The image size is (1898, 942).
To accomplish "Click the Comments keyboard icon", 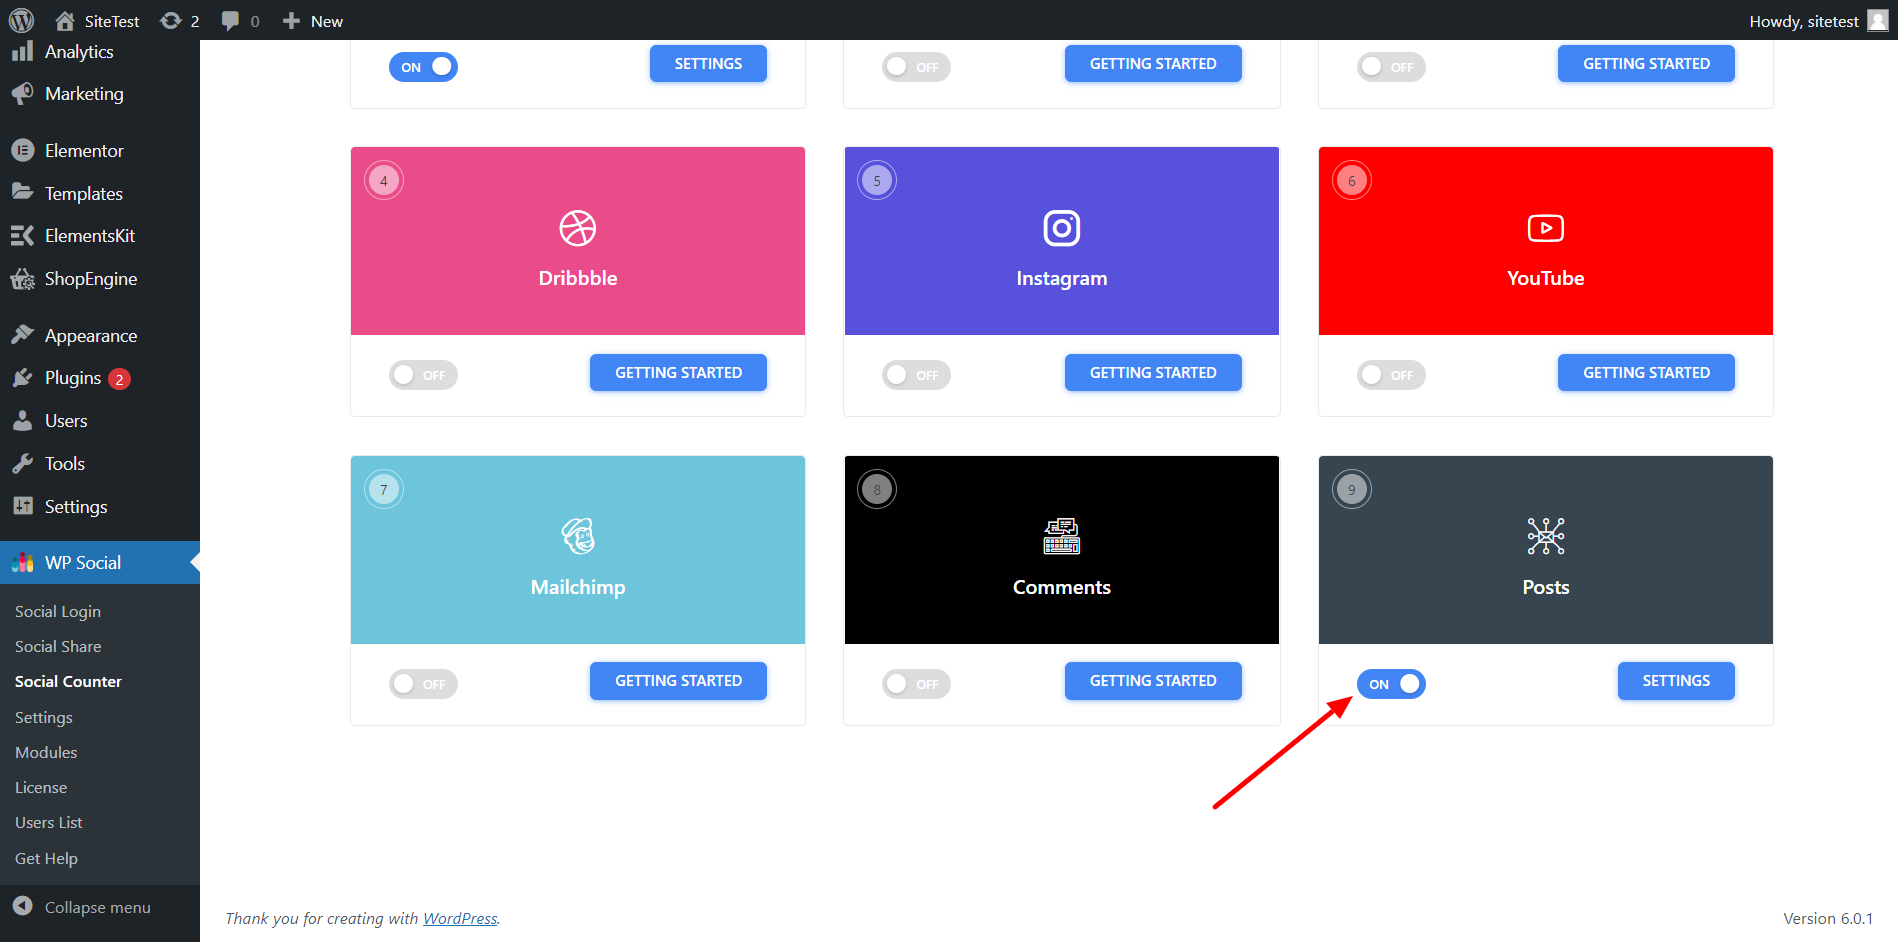I will pyautogui.click(x=1062, y=536).
